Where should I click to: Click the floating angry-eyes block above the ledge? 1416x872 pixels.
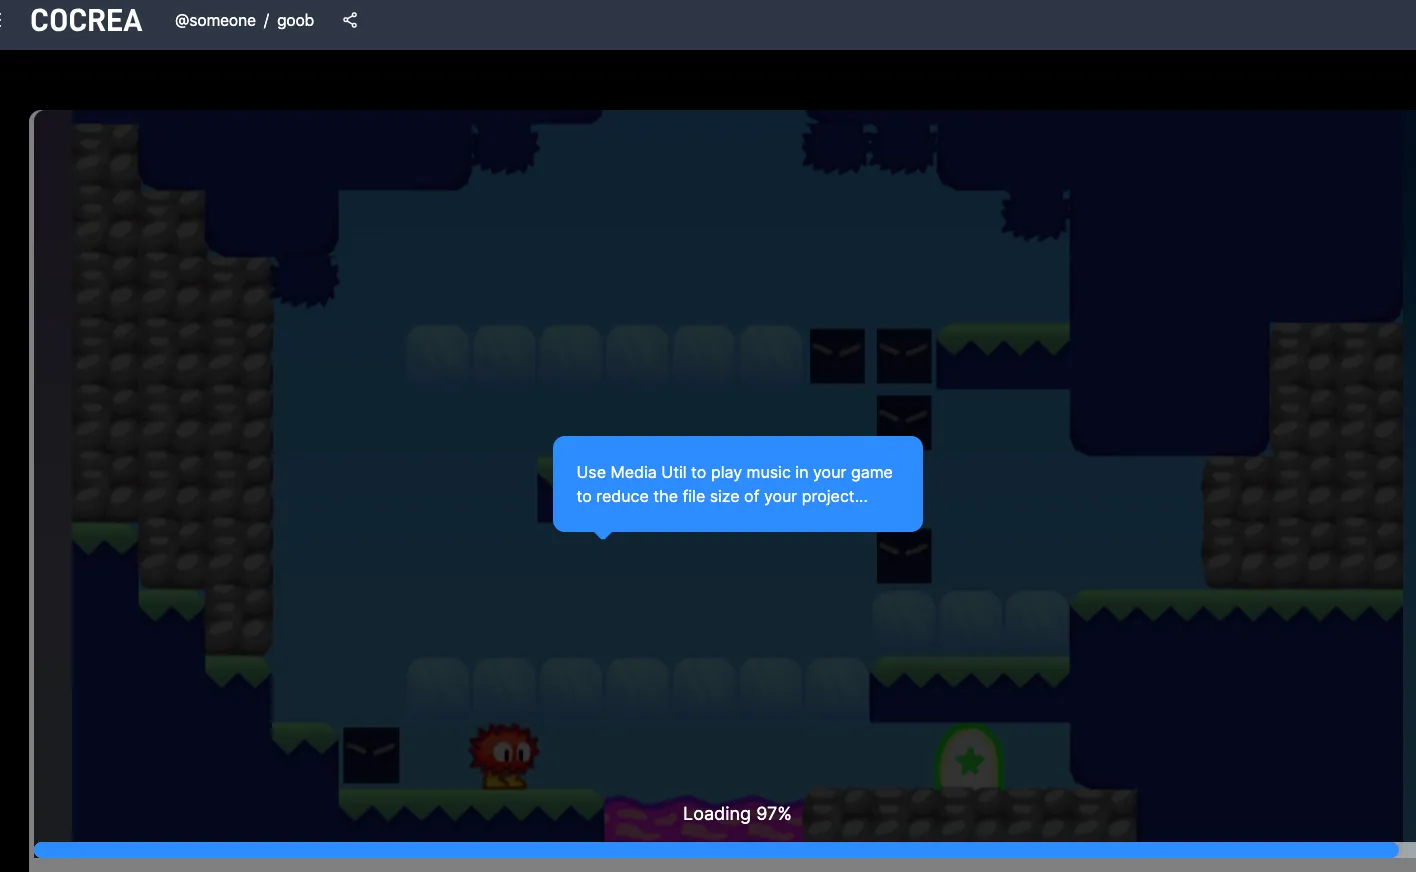pyautogui.click(x=903, y=553)
